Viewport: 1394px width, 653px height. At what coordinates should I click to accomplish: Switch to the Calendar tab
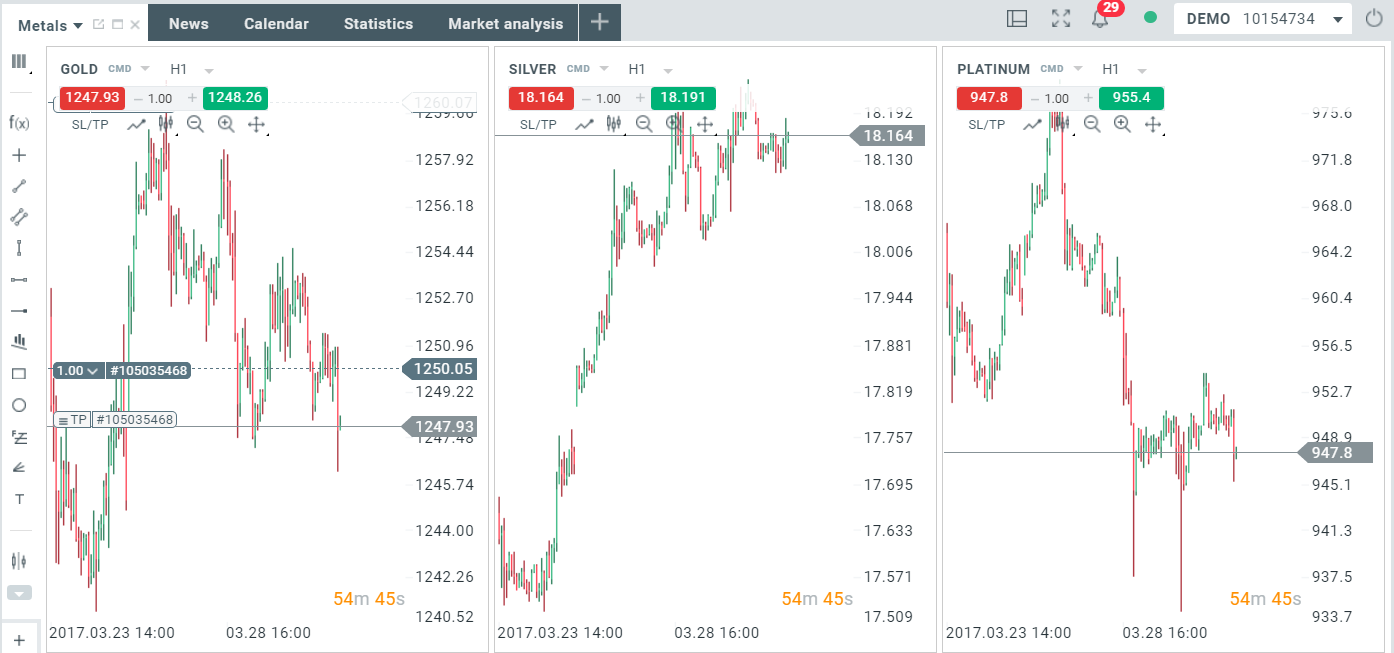tap(276, 23)
